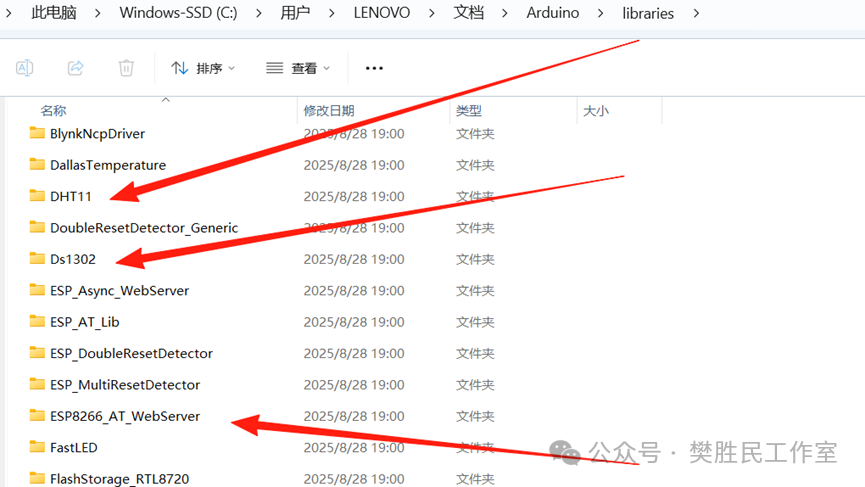The height and width of the screenshot is (487, 865).
Task: Click the 文件夹 type of ESP_MultiResetDetector row
Action: click(475, 385)
